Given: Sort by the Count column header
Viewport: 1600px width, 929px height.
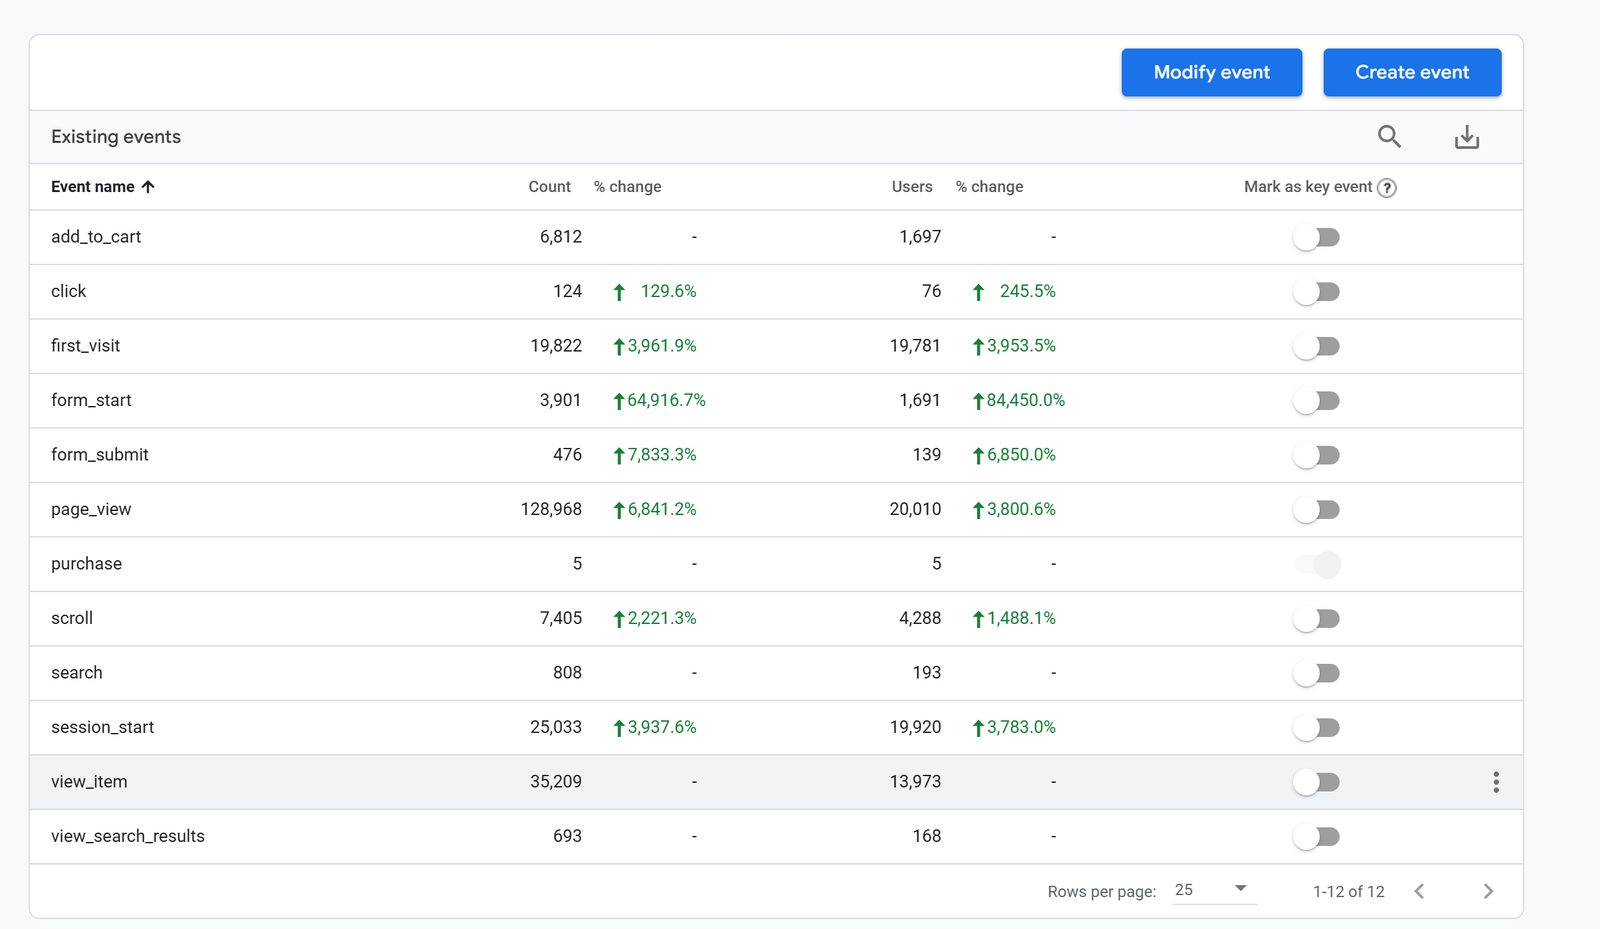Looking at the screenshot, I should coord(549,187).
